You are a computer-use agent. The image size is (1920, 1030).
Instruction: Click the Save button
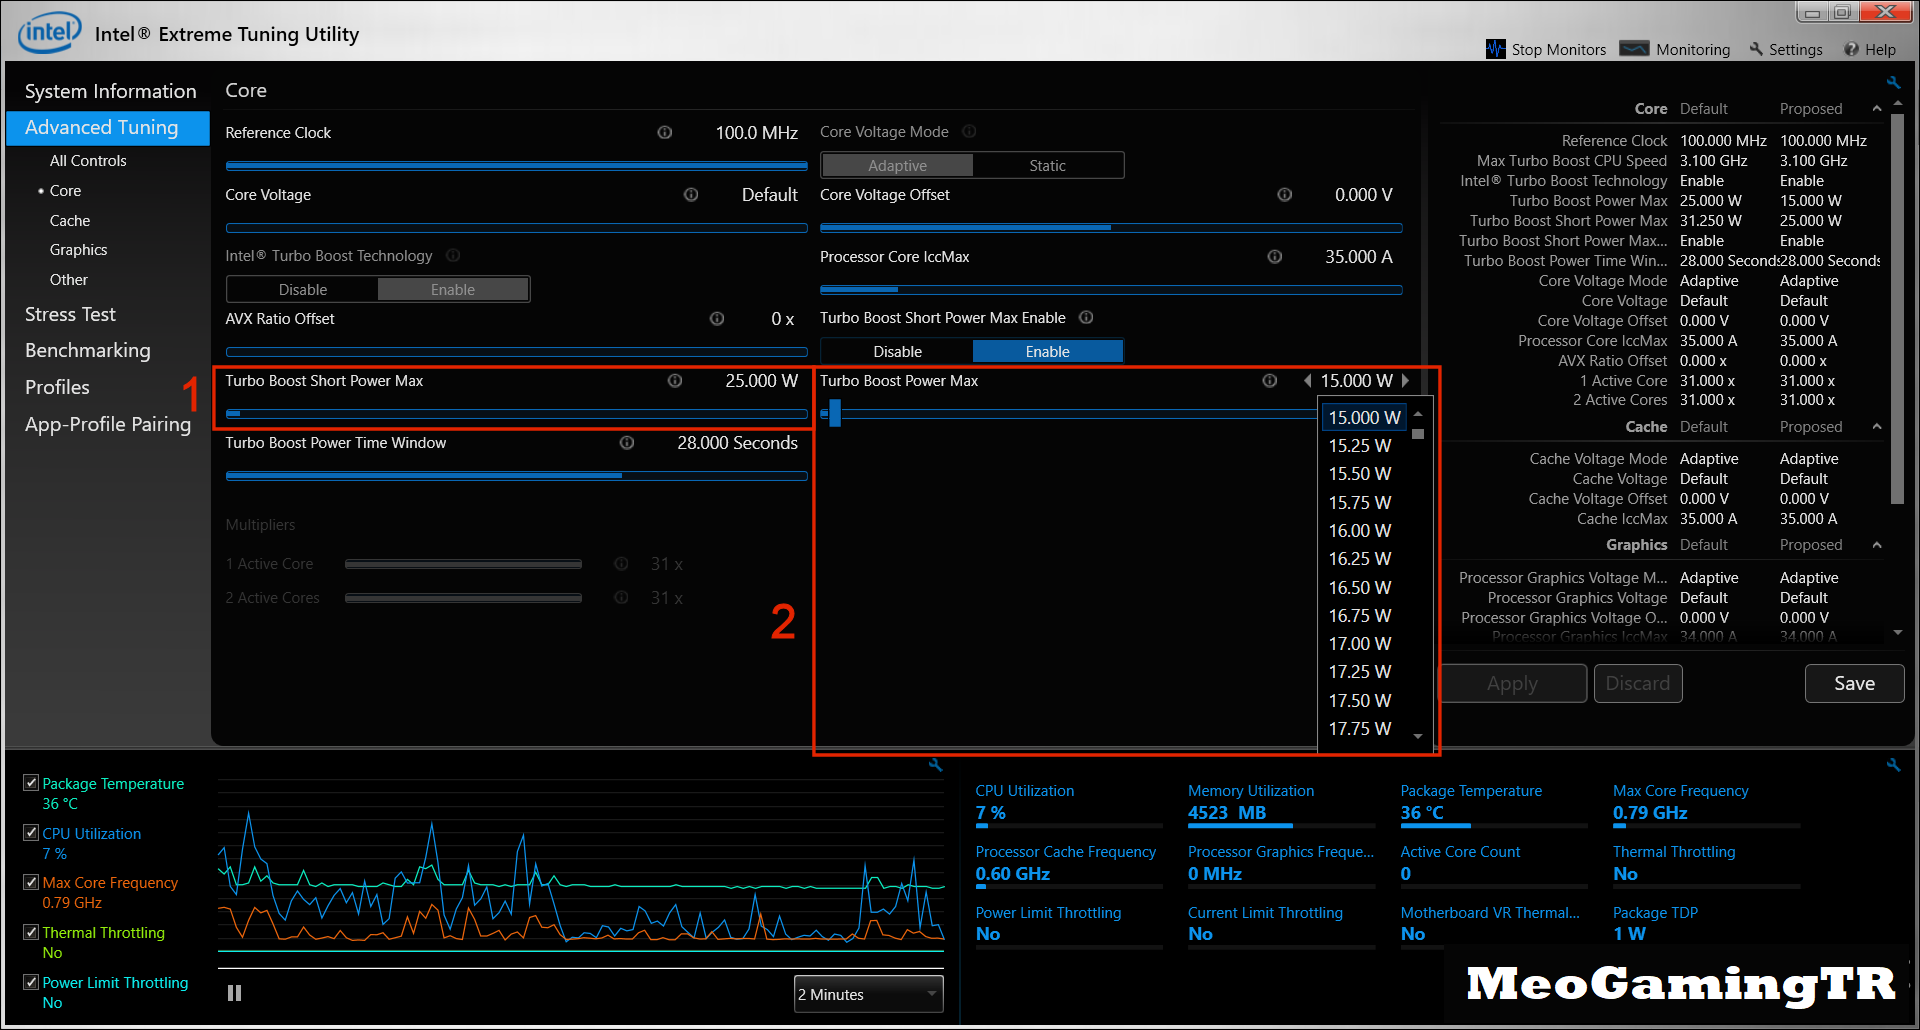1854,683
